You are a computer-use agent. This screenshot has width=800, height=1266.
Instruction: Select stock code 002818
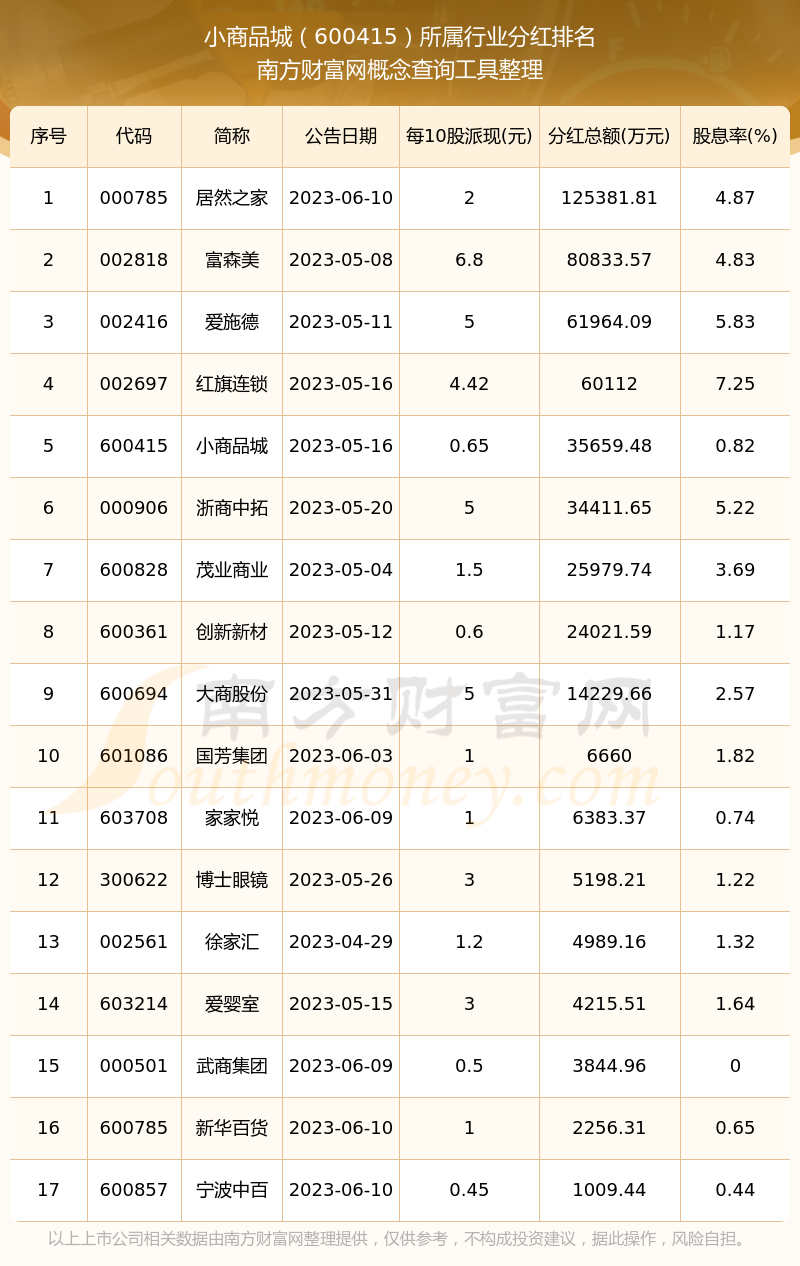[134, 260]
